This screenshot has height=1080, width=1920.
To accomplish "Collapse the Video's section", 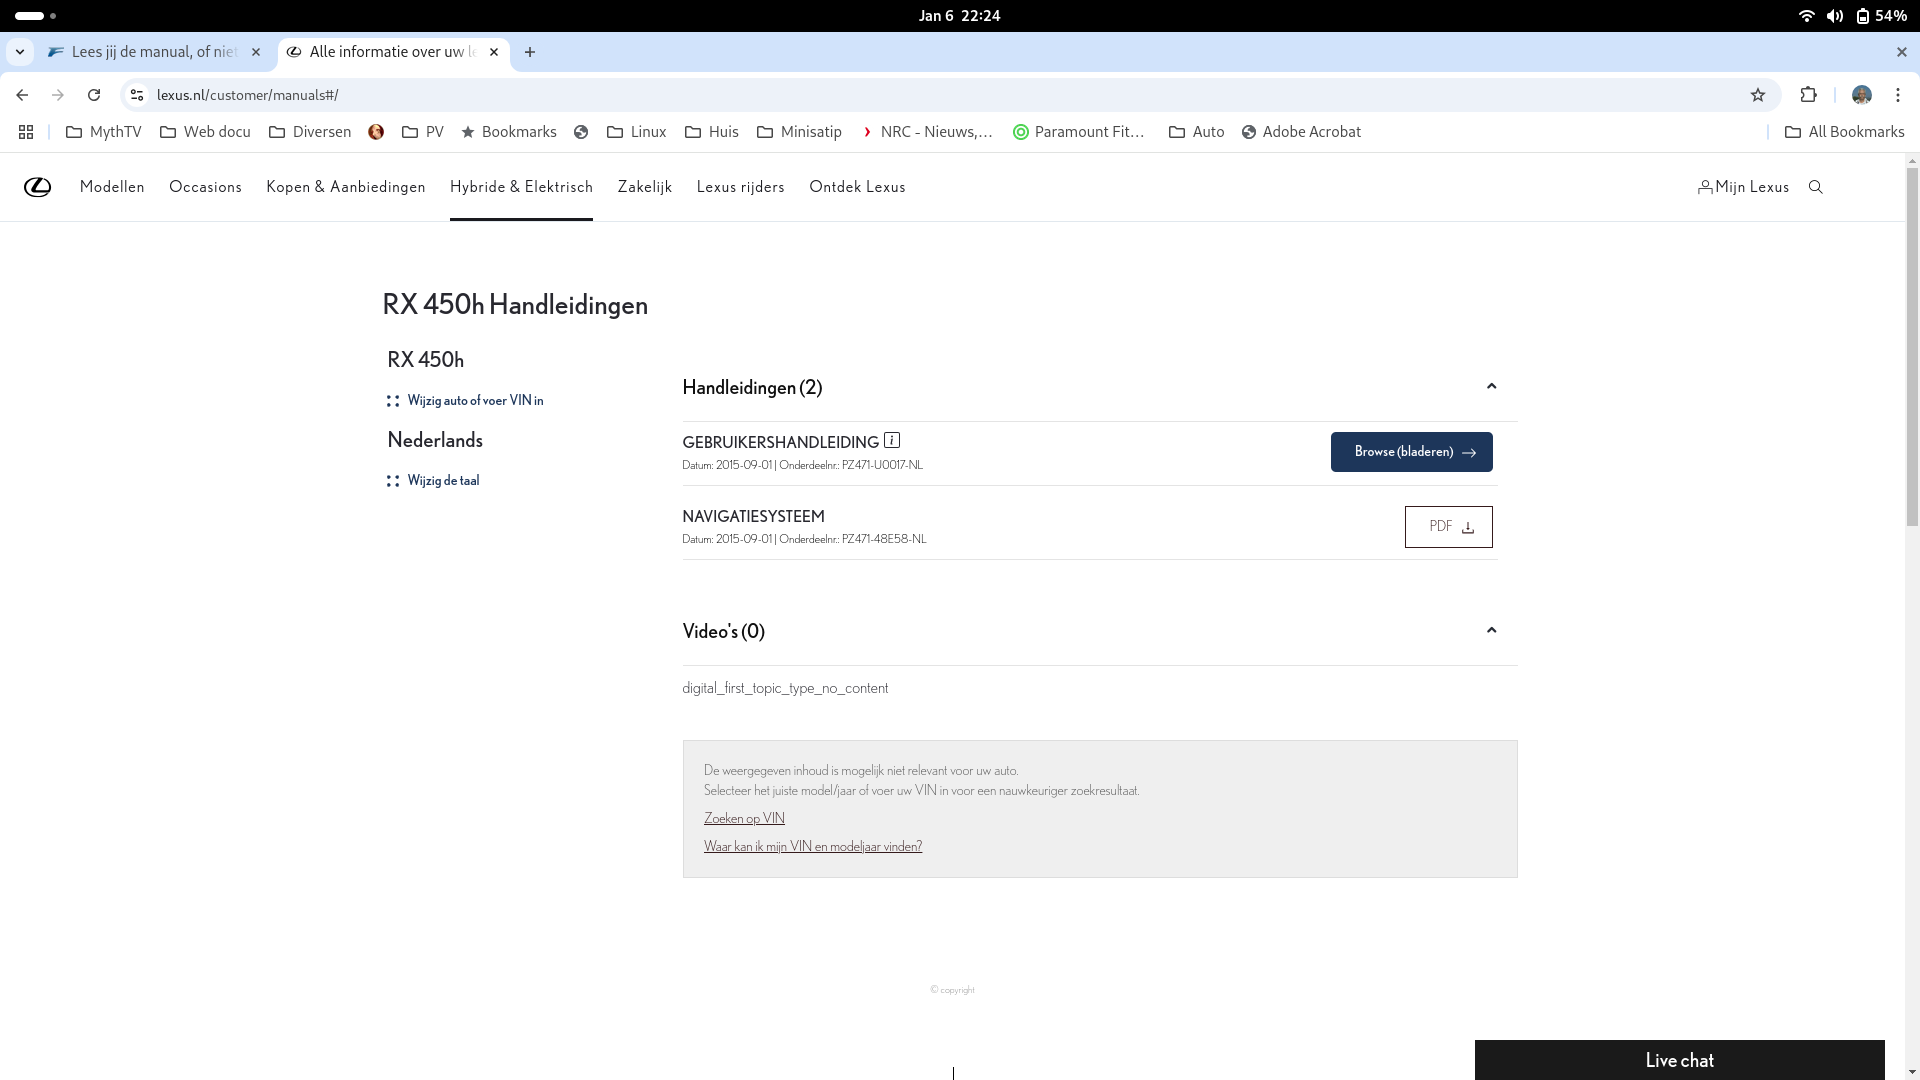I will 1491,631.
